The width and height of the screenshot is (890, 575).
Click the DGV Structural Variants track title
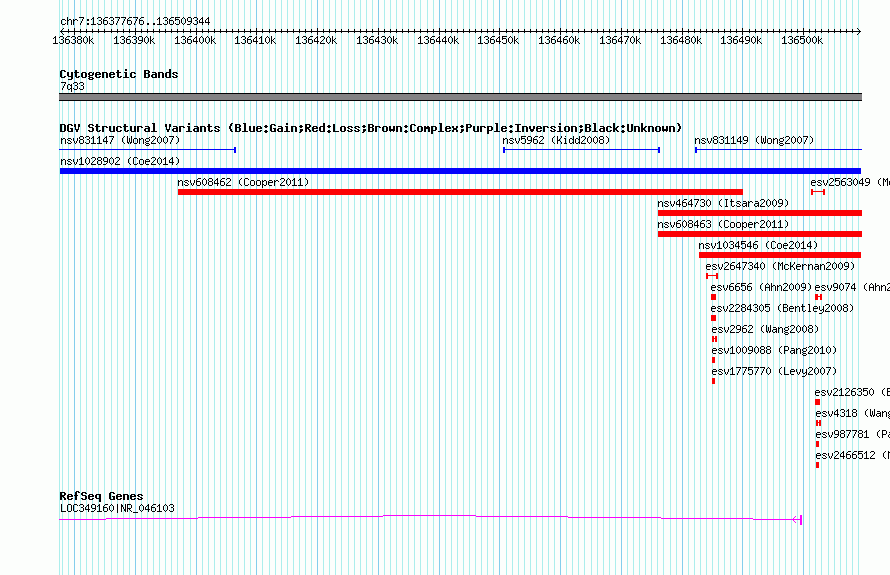pyautogui.click(x=371, y=128)
